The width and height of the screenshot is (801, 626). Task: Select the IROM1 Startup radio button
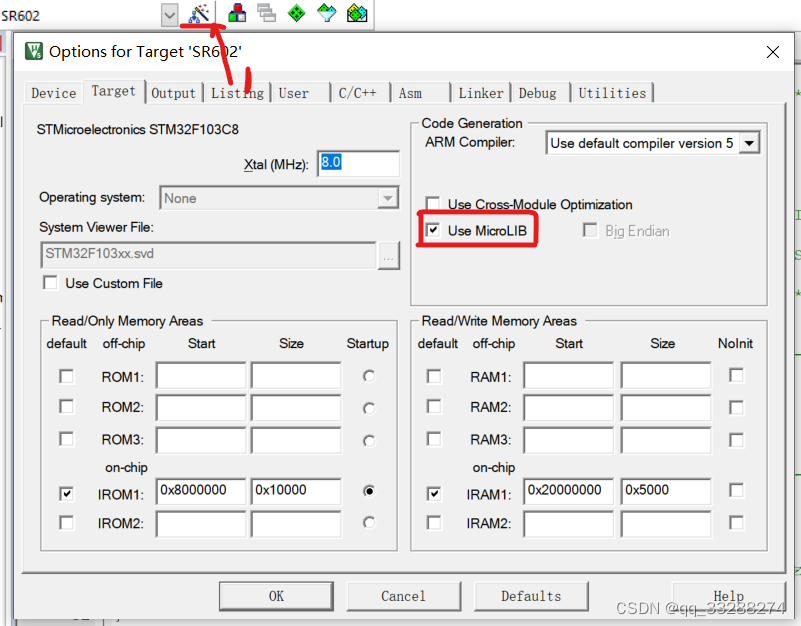tap(369, 491)
